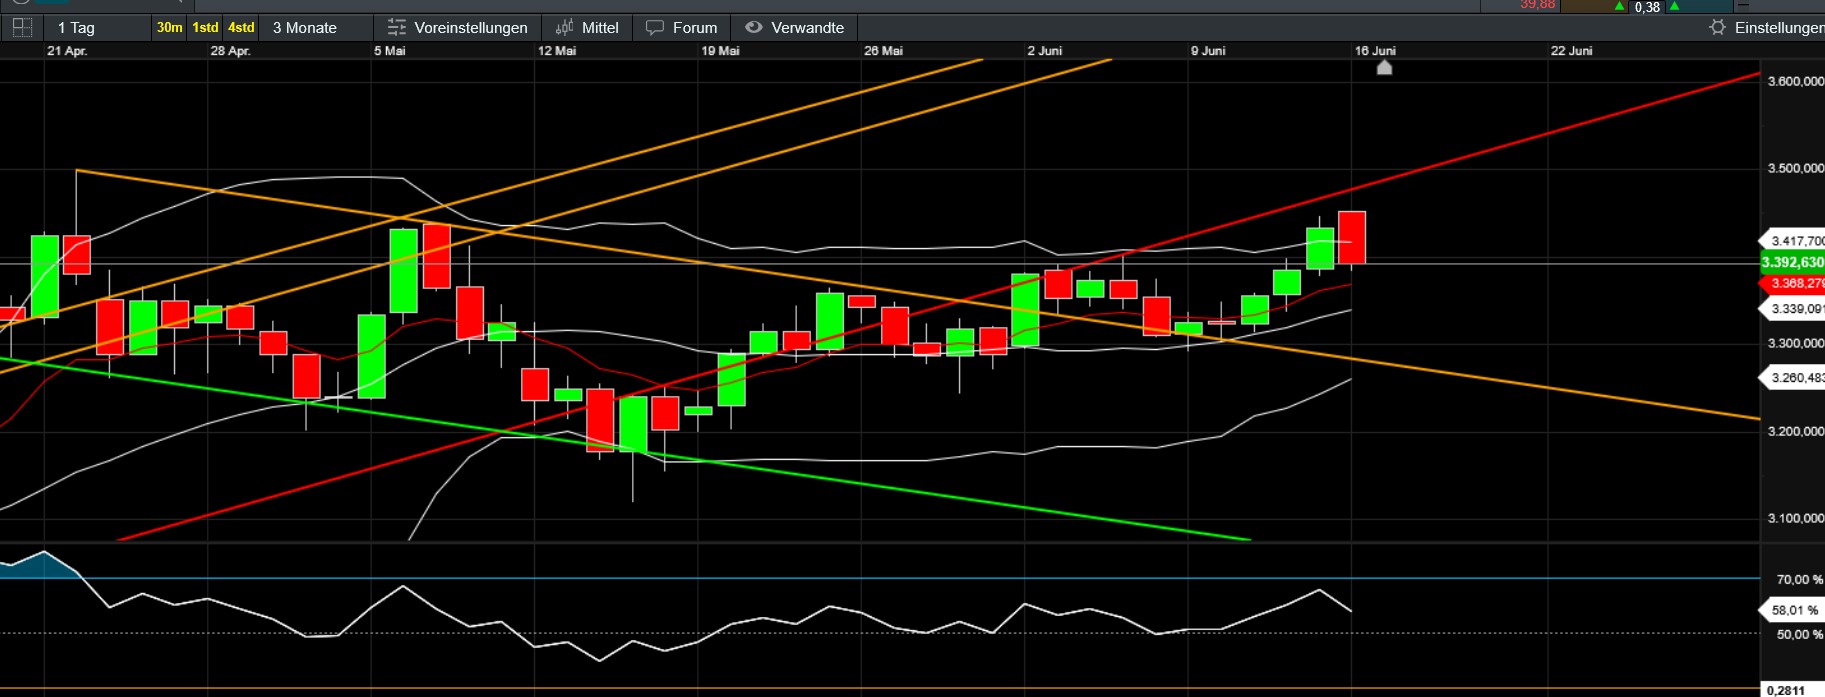Viewport: 1825px width, 697px height.
Task: Click the 9 Juni date label
Action: pos(1208,51)
